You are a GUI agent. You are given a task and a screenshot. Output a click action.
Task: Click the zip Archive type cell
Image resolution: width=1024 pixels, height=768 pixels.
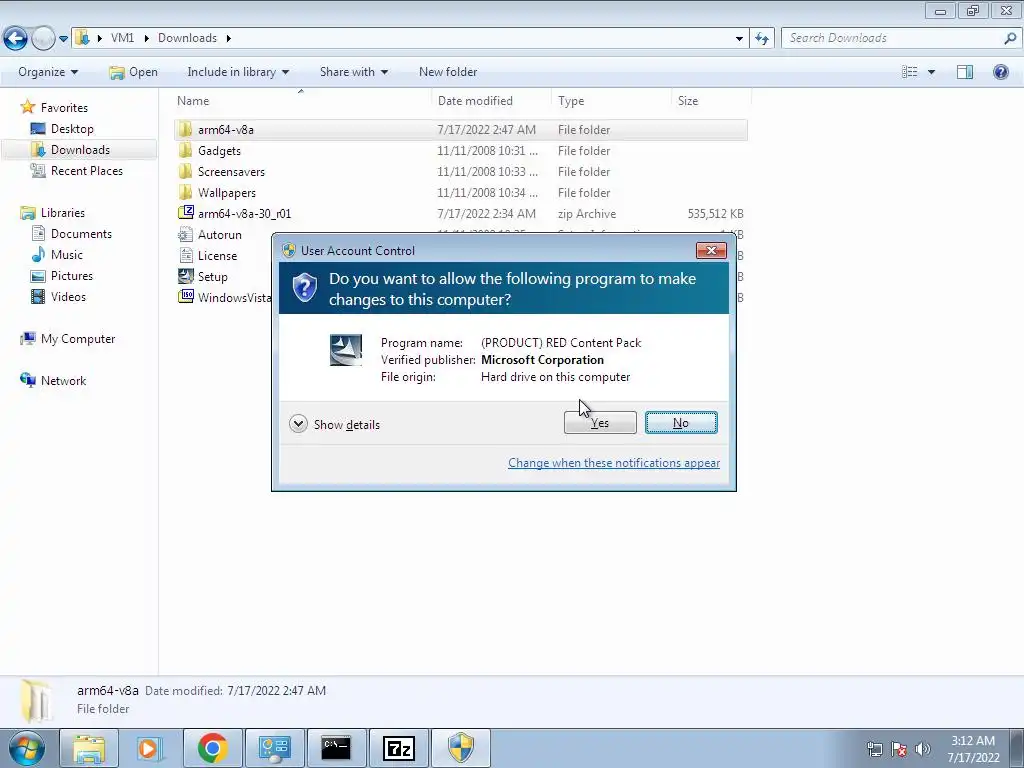pos(586,214)
